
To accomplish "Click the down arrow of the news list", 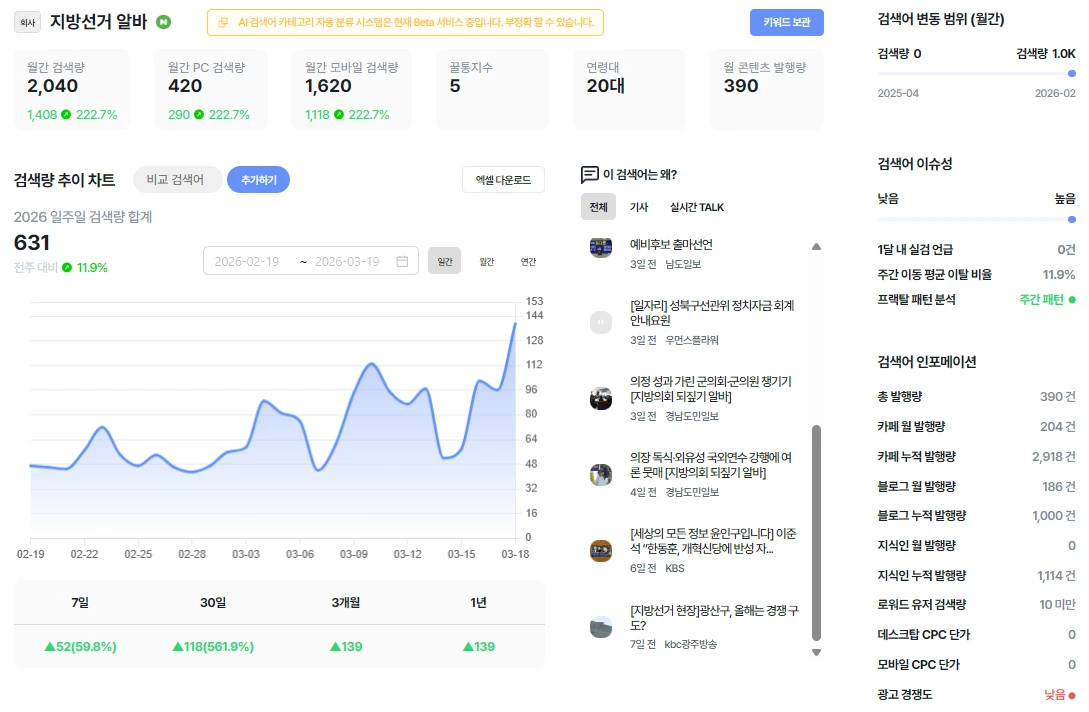I will click(x=817, y=652).
